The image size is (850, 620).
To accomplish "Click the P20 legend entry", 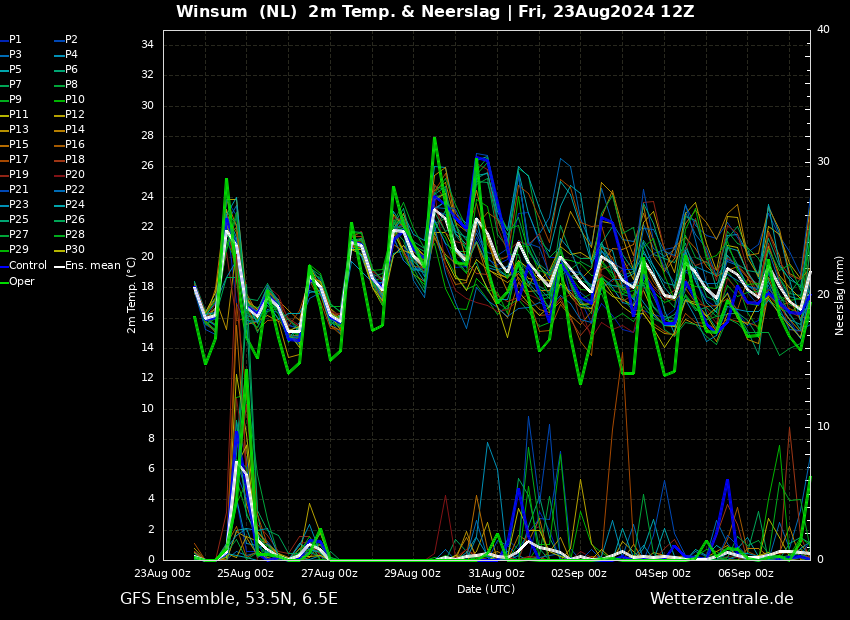I will [69, 175].
